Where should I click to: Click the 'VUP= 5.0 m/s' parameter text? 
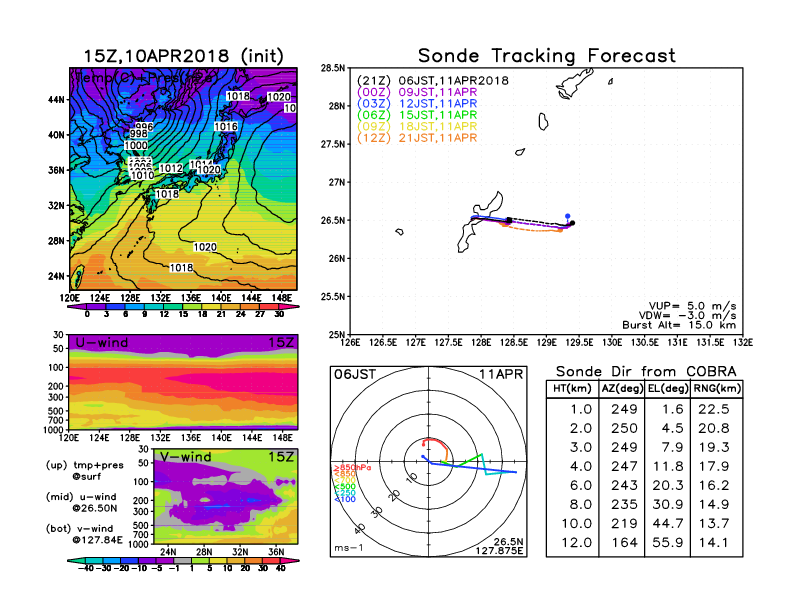point(692,306)
